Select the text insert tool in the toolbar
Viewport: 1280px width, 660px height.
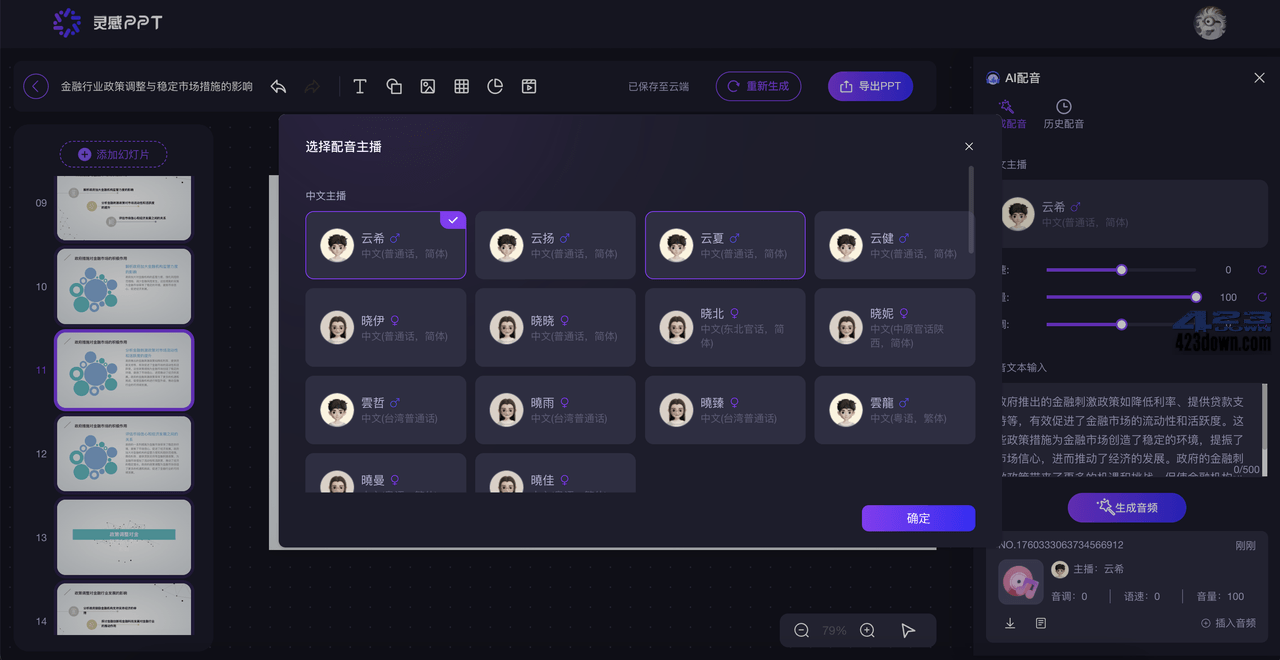pyautogui.click(x=360, y=86)
